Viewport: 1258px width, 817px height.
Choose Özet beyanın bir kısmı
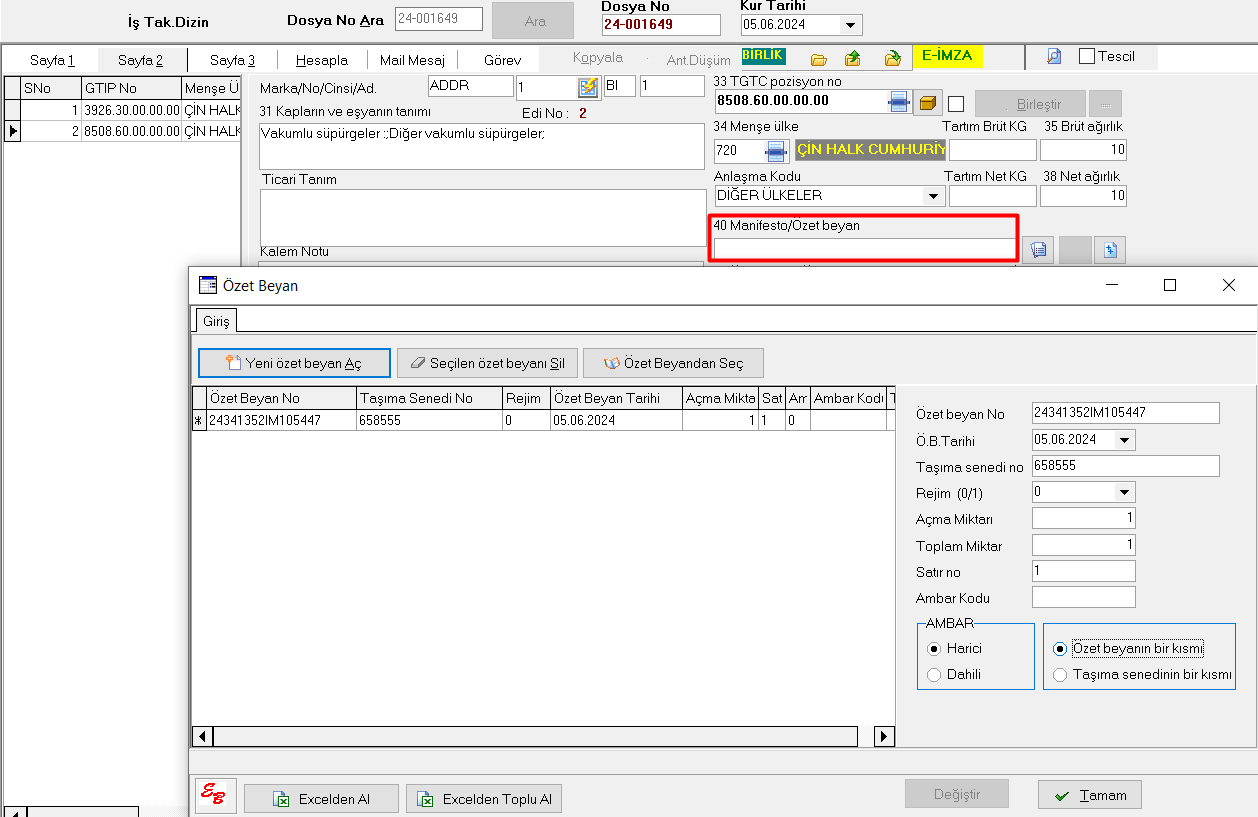[x=1060, y=648]
